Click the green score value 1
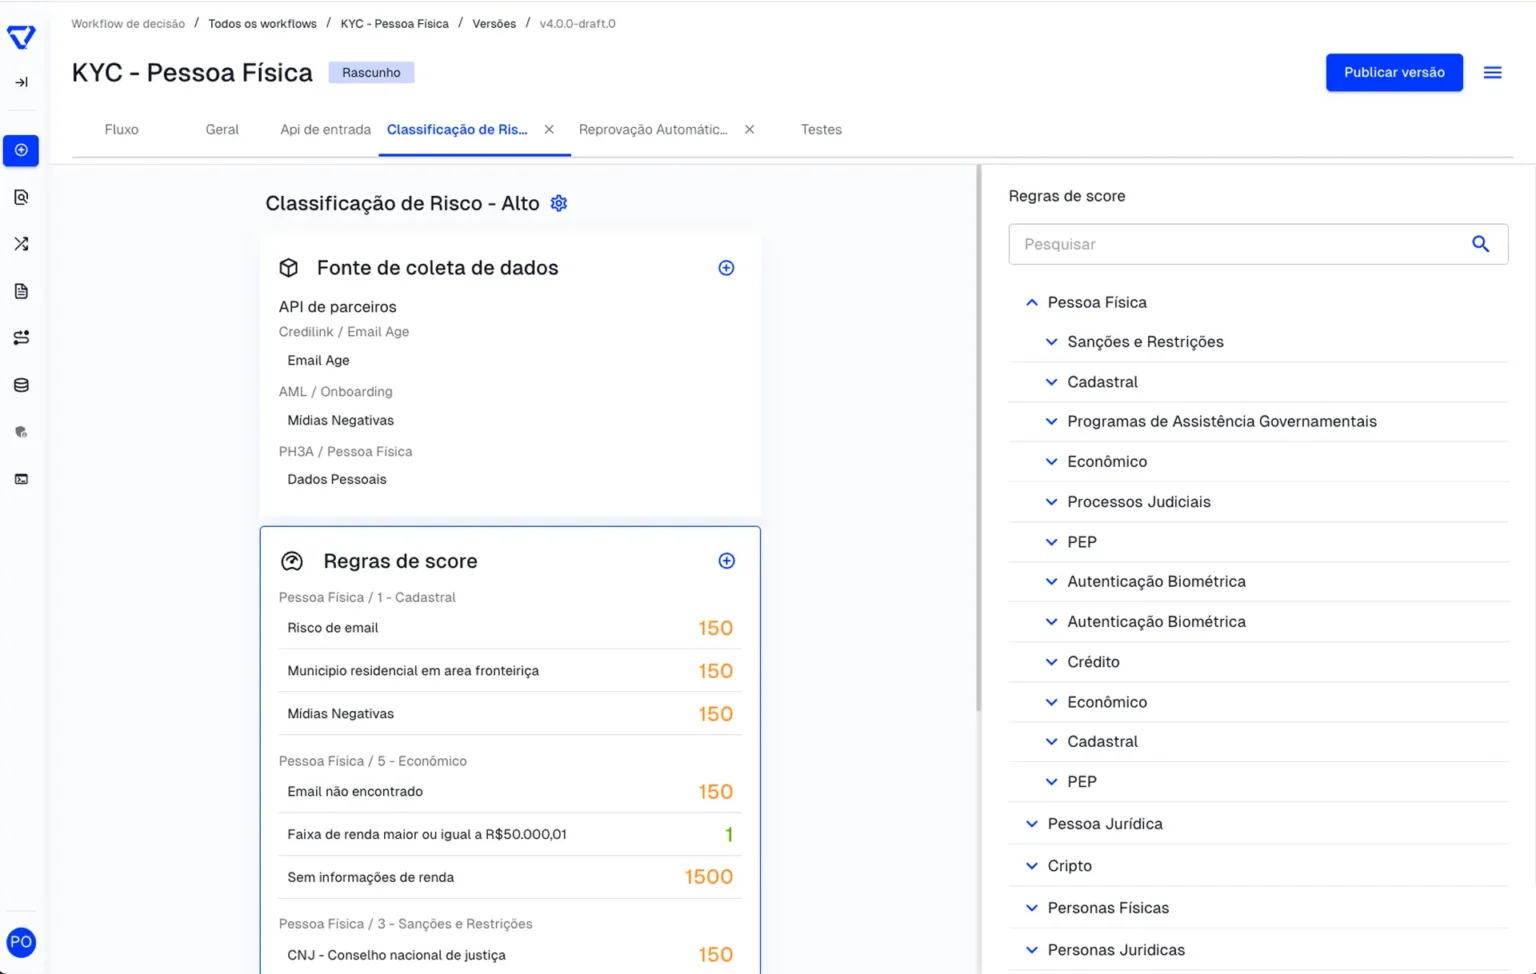 click(x=729, y=834)
